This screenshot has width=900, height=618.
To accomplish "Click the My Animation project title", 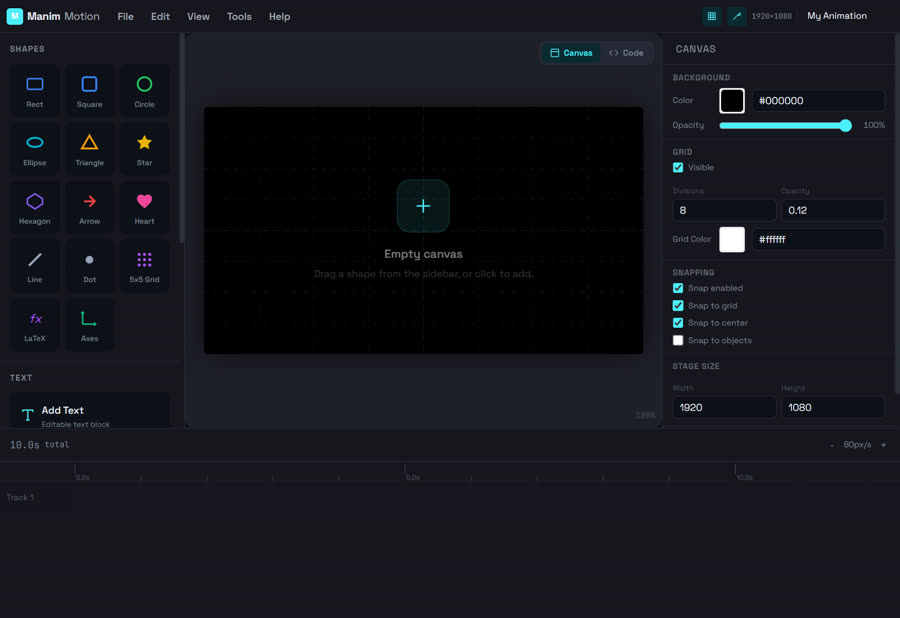I will click(837, 16).
